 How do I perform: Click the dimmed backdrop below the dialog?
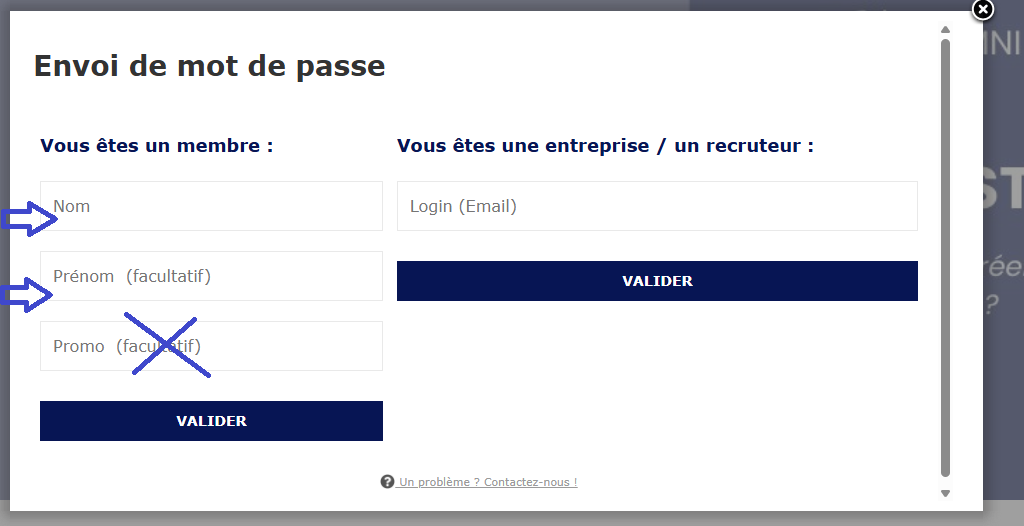pyautogui.click(x=500, y=519)
